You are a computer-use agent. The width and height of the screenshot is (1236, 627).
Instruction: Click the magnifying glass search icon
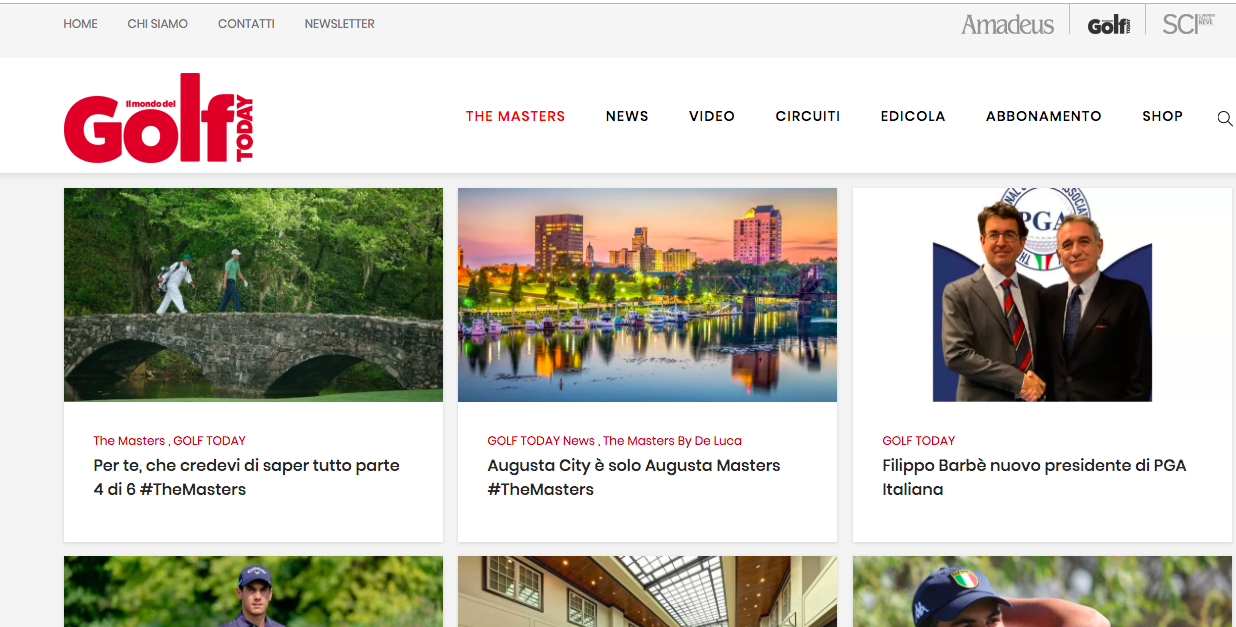1224,118
